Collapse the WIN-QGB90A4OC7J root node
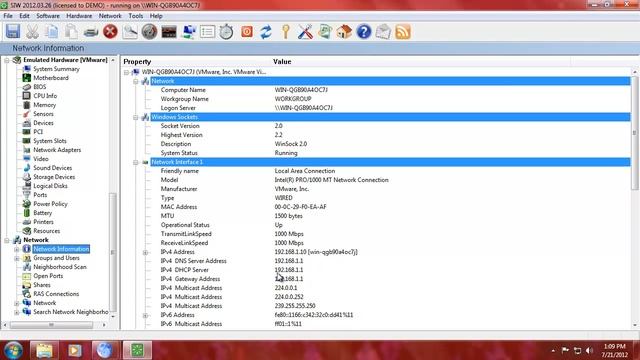Viewport: 640px width, 360px height. (127, 72)
